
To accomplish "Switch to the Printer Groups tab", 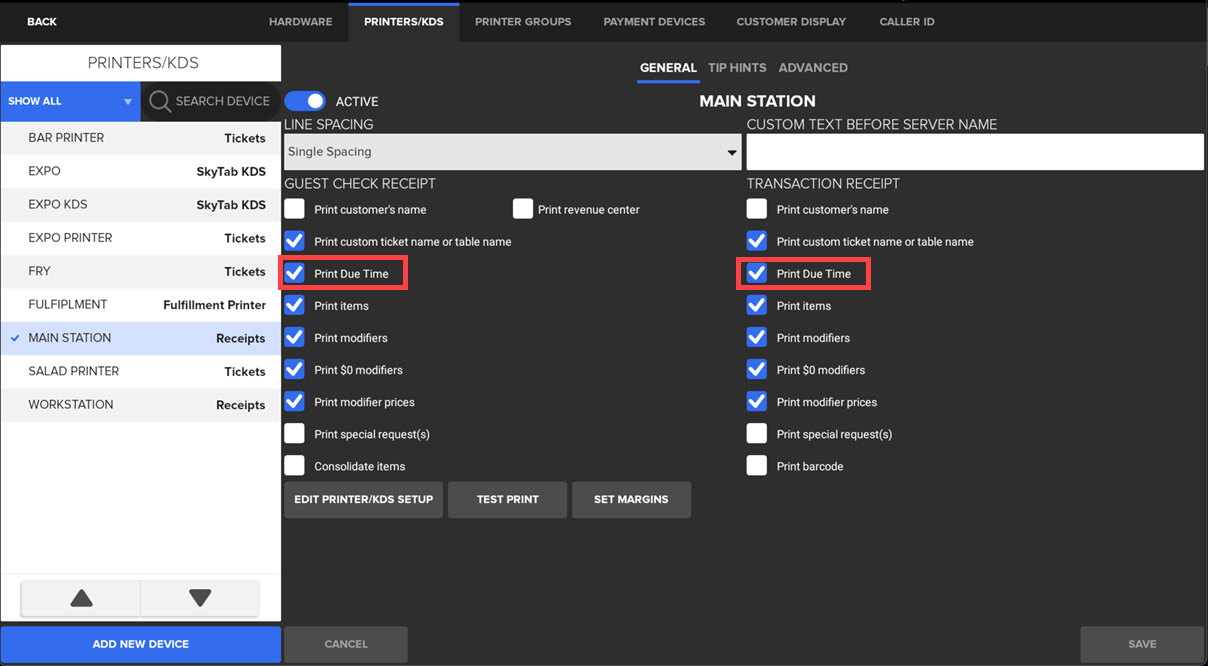I will (523, 21).
